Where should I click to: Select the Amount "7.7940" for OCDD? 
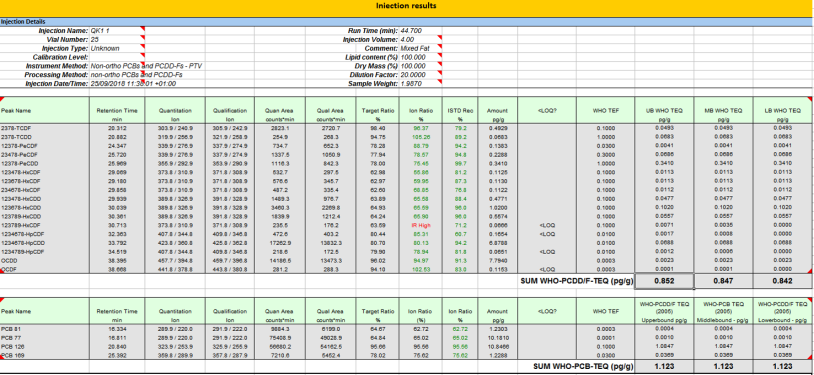[x=497, y=261]
